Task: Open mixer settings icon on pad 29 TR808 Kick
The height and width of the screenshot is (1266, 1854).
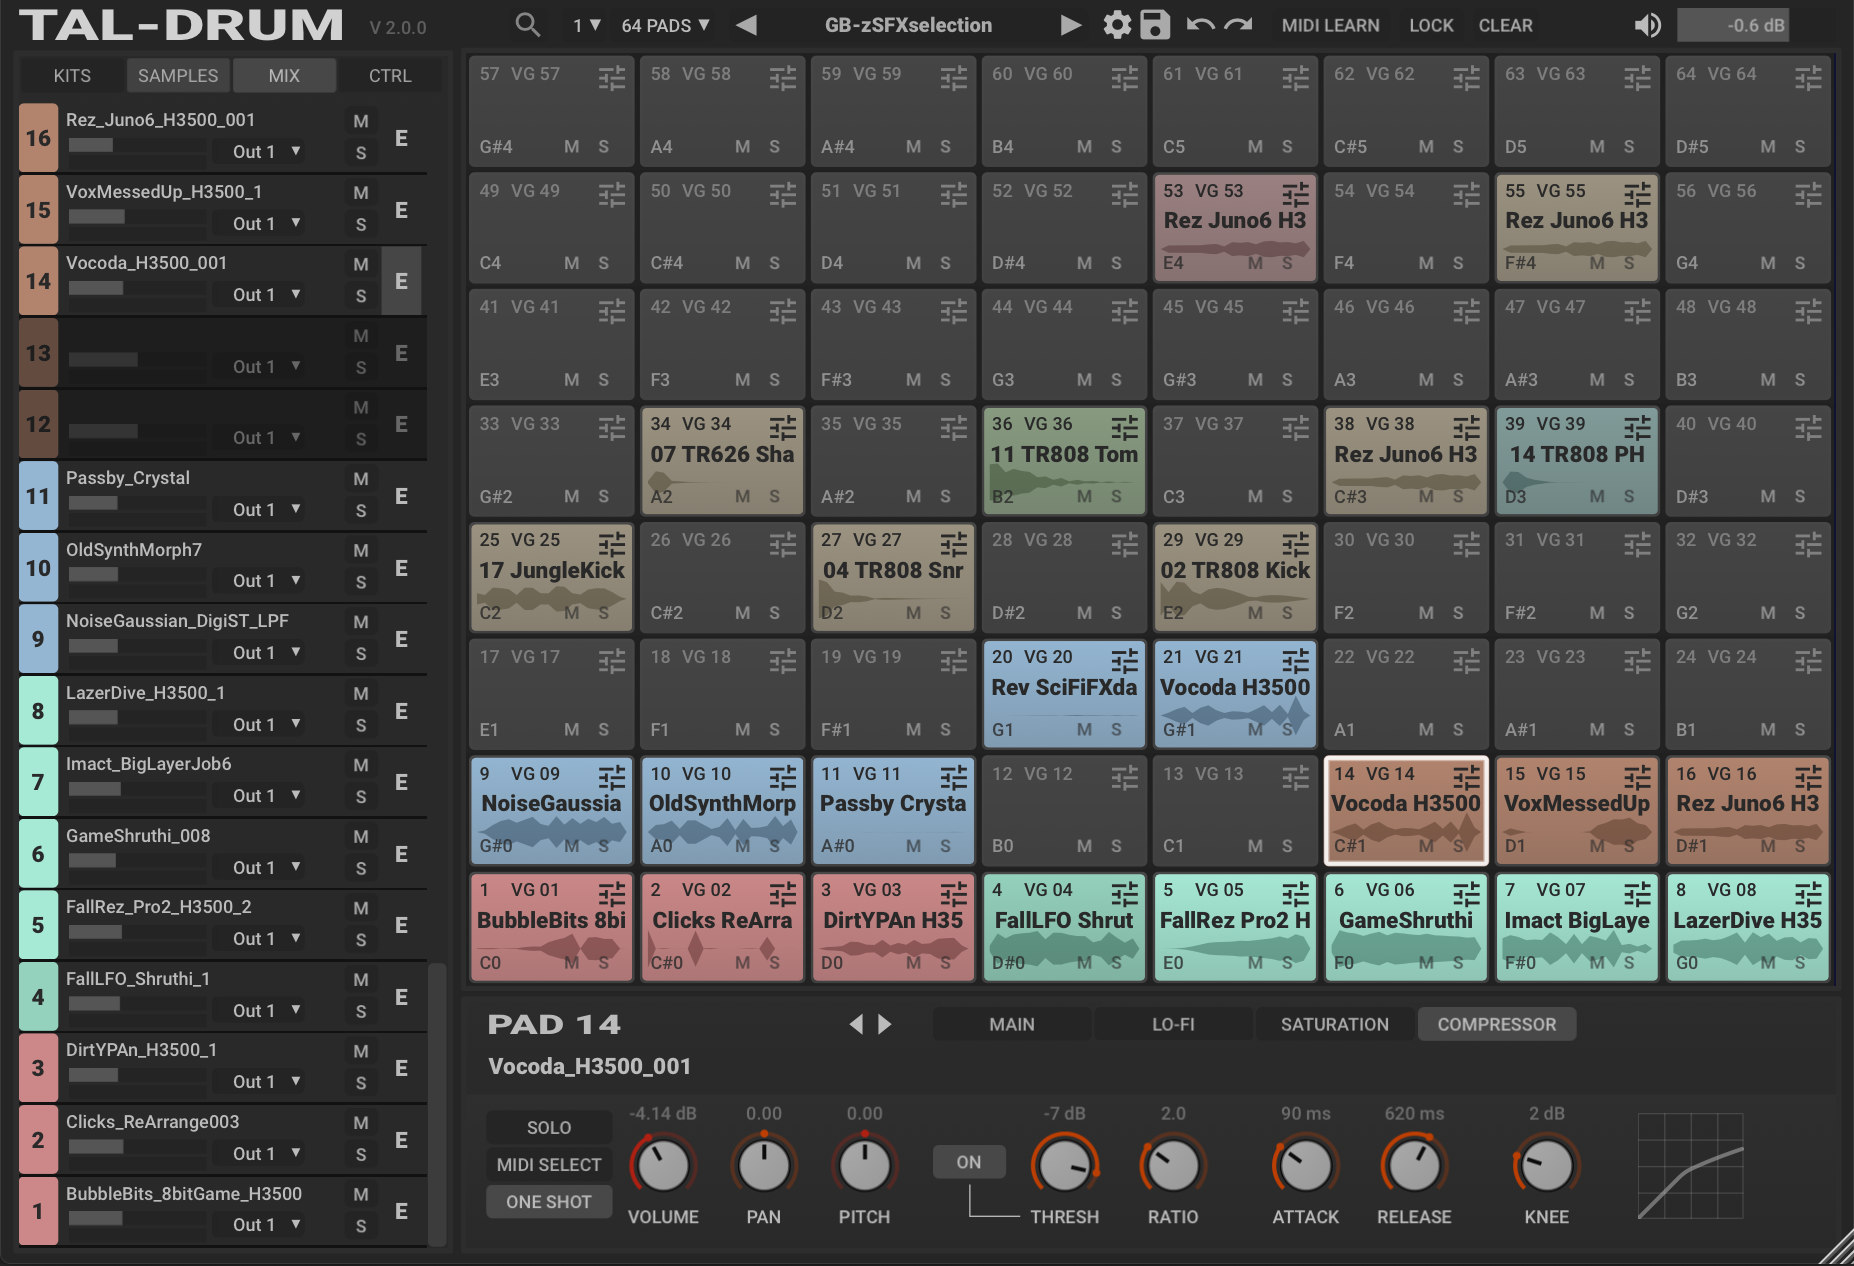Action: coord(1295,543)
